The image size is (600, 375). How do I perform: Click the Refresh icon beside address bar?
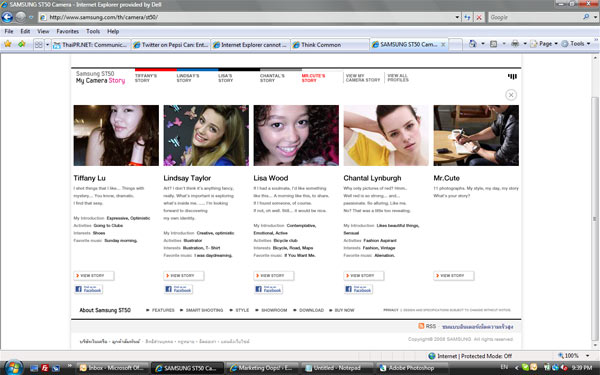(x=467, y=17)
